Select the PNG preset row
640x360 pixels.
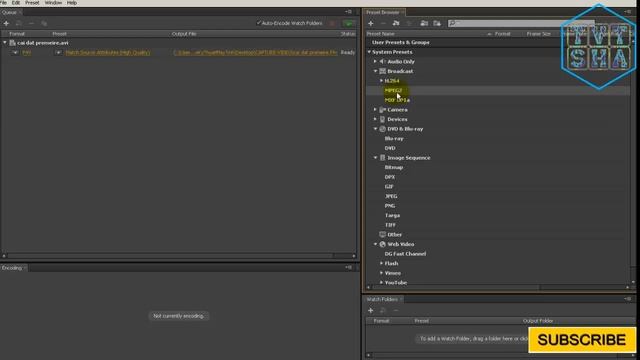coord(498,206)
